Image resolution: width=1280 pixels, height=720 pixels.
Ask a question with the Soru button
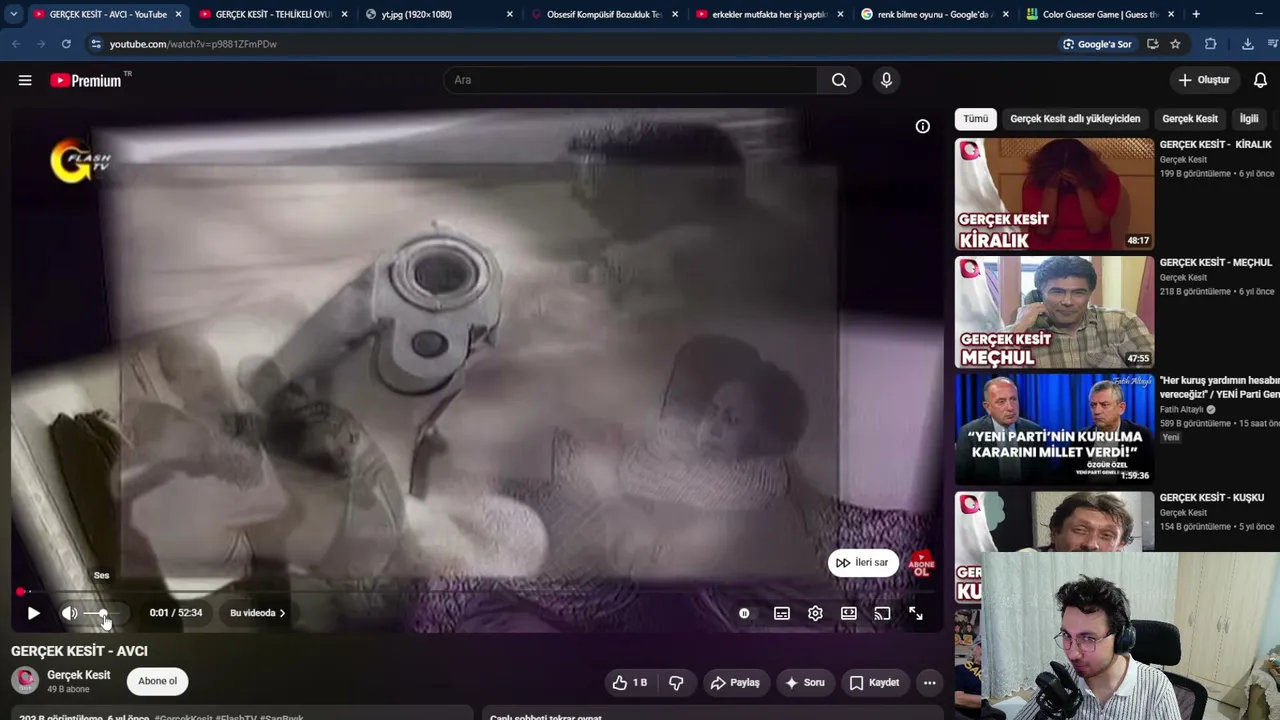tap(805, 683)
